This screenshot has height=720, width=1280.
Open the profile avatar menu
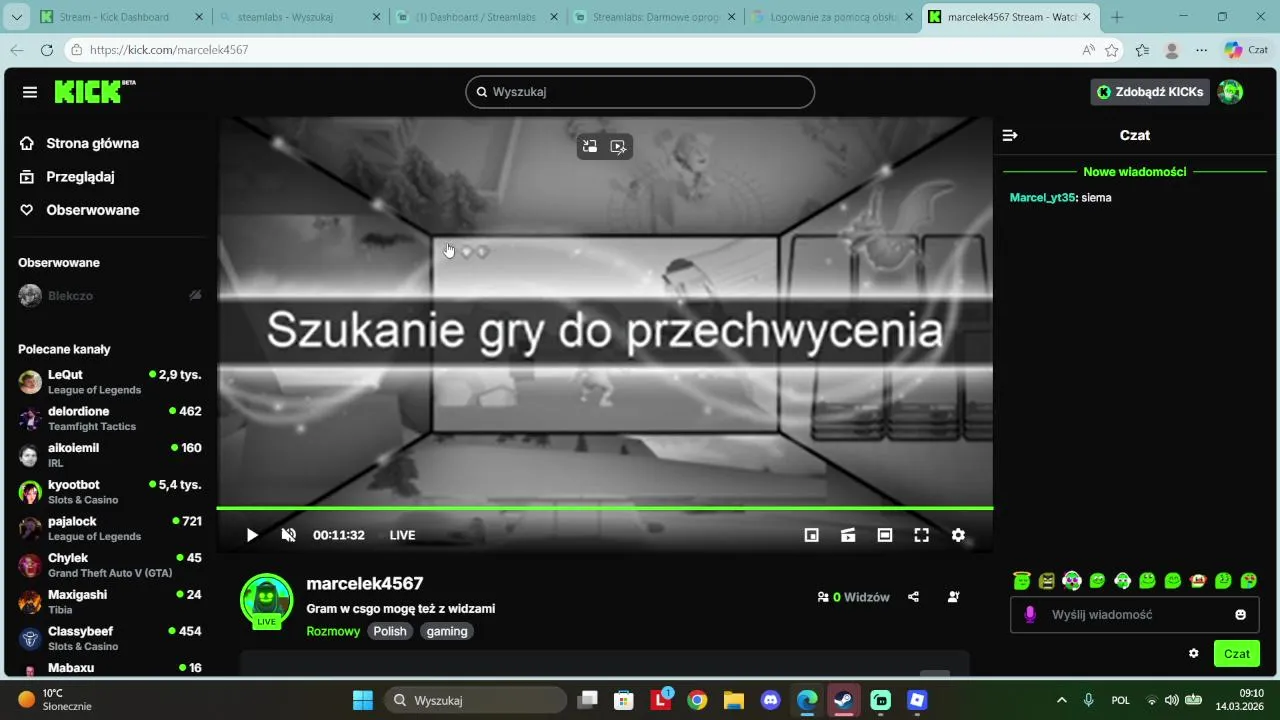click(x=1231, y=92)
